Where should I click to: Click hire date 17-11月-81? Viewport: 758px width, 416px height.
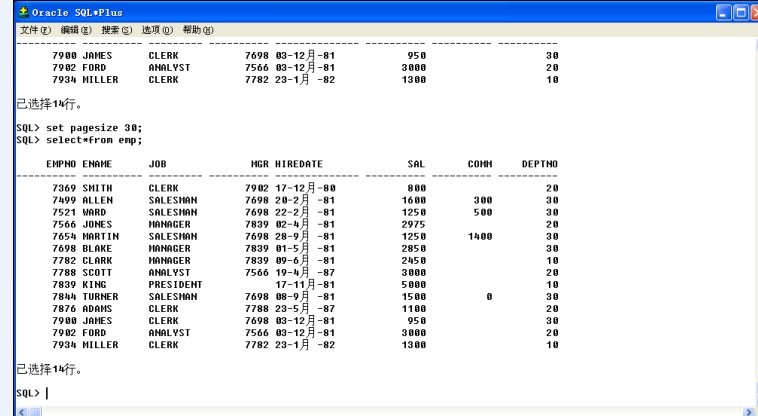[x=305, y=284]
